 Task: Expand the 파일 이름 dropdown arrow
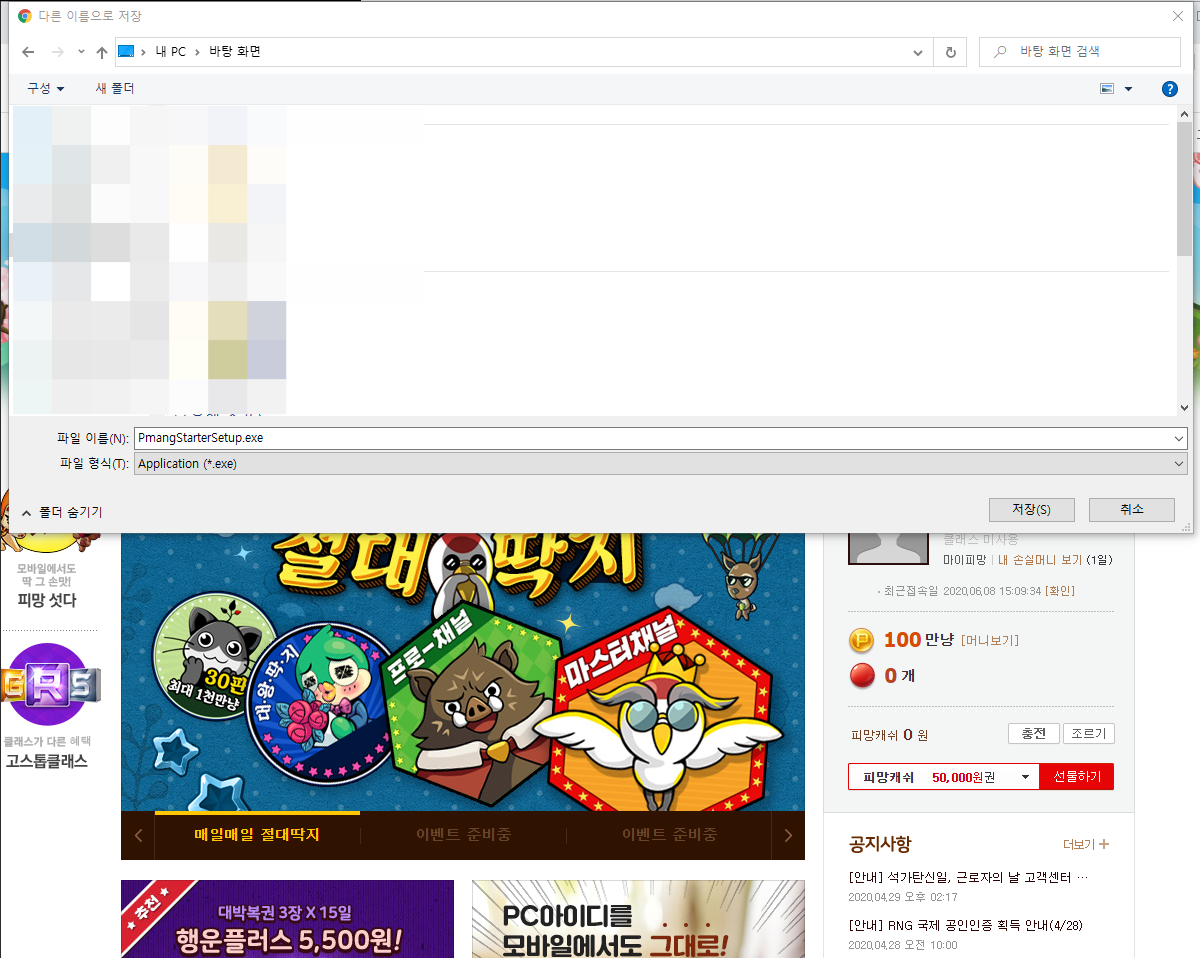point(1180,438)
